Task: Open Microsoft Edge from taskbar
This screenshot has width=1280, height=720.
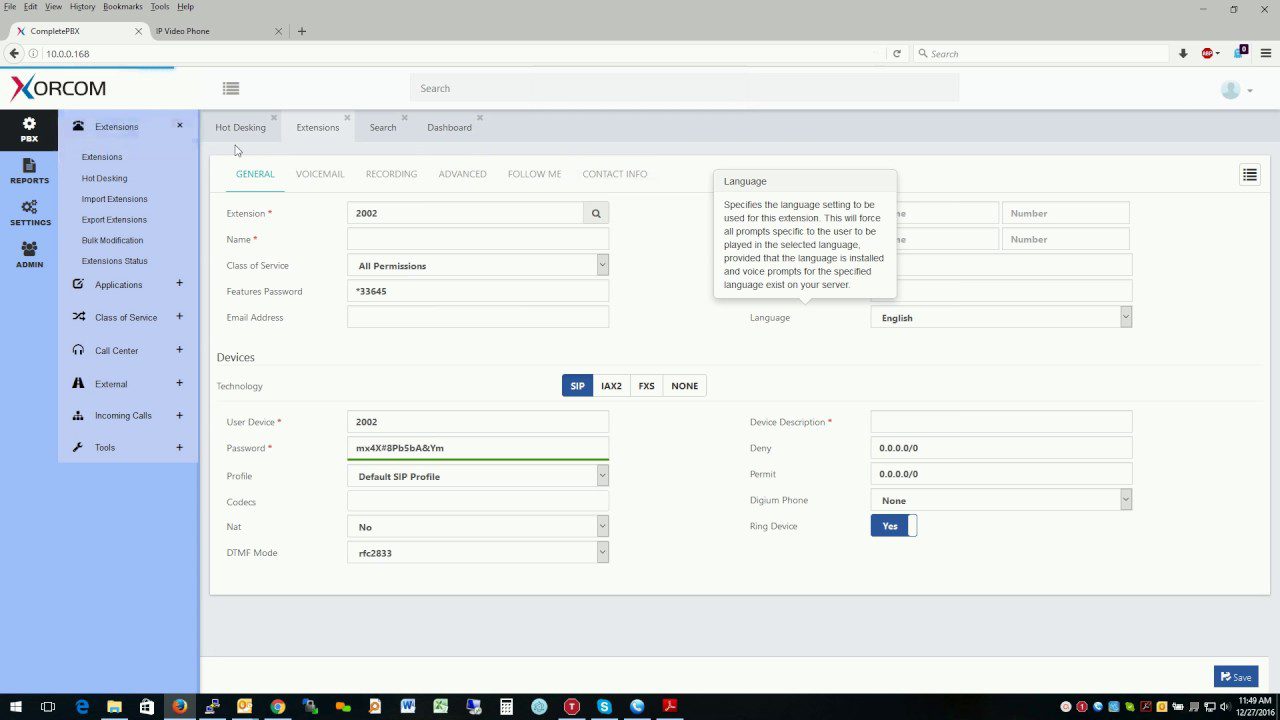Action: (82, 706)
